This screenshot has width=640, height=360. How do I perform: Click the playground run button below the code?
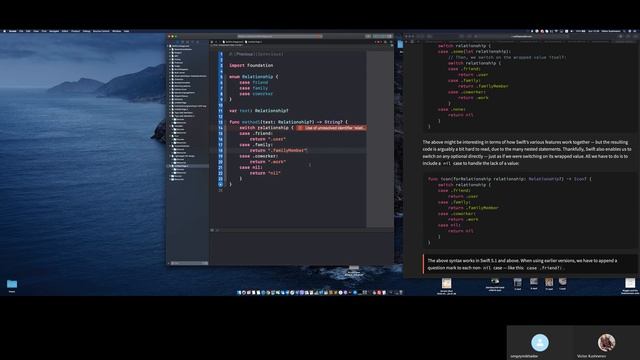click(220, 184)
